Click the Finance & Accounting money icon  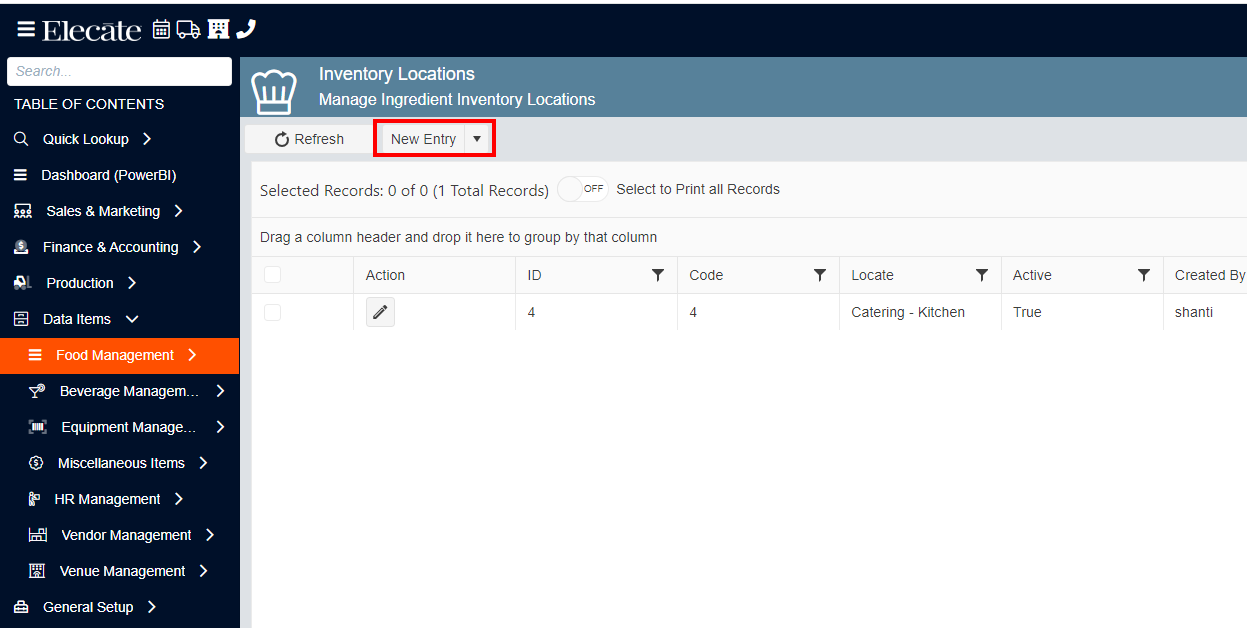(21, 247)
